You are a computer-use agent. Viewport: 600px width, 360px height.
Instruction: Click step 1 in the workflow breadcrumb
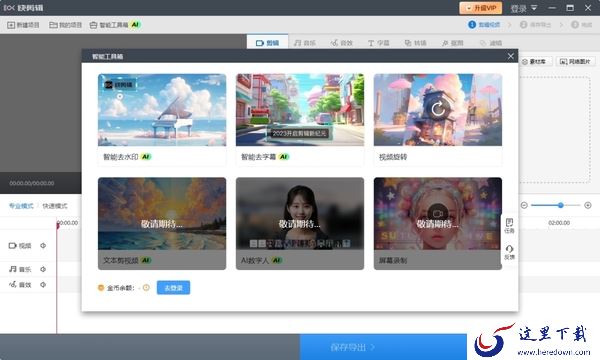(x=484, y=24)
